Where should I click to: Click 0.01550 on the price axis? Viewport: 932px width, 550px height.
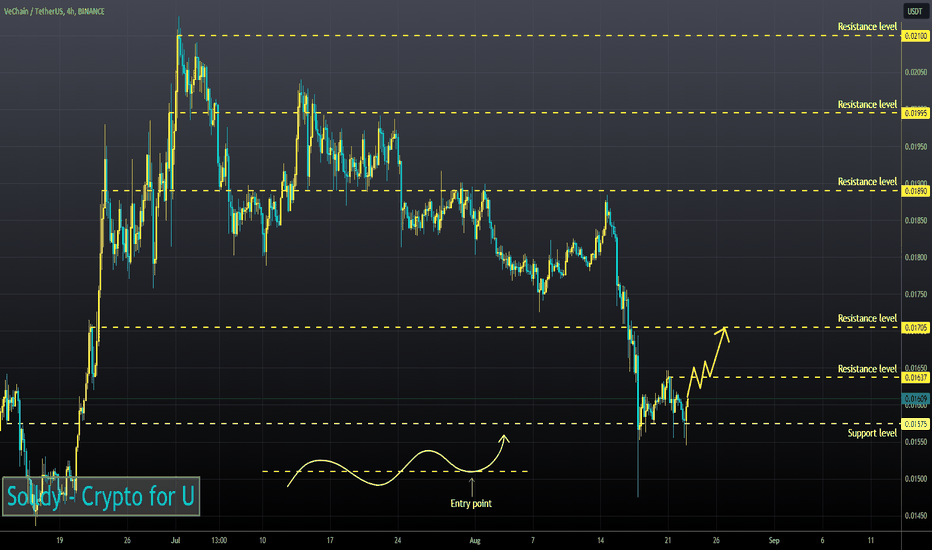click(916, 442)
